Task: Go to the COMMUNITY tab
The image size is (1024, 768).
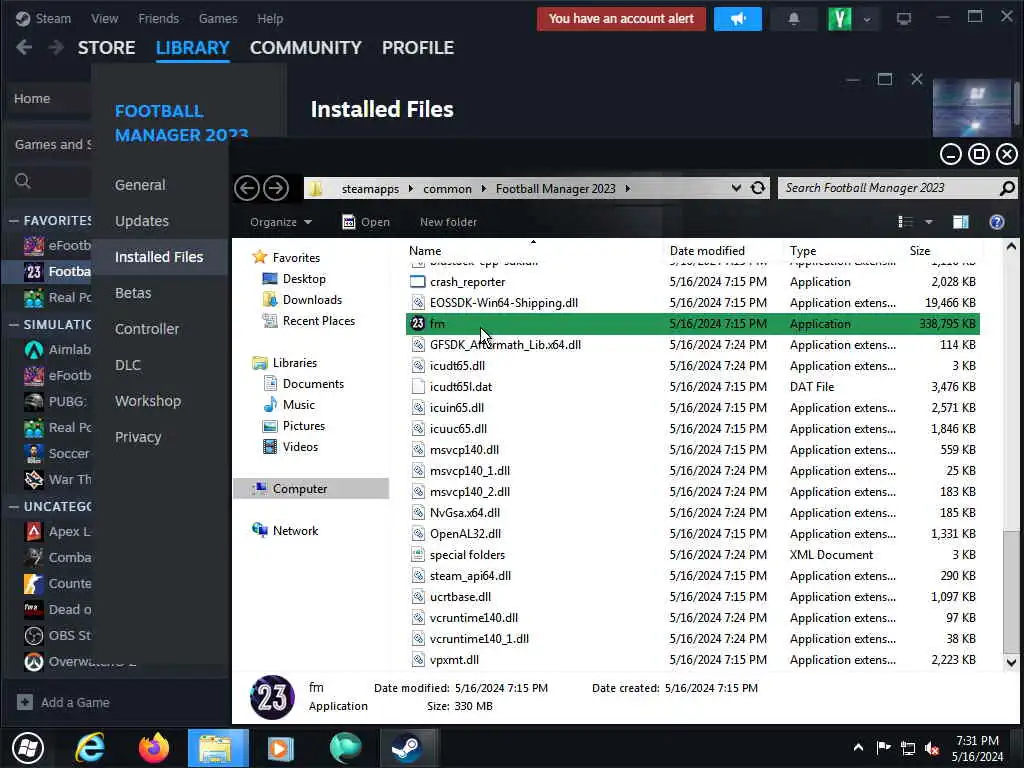Action: [306, 48]
